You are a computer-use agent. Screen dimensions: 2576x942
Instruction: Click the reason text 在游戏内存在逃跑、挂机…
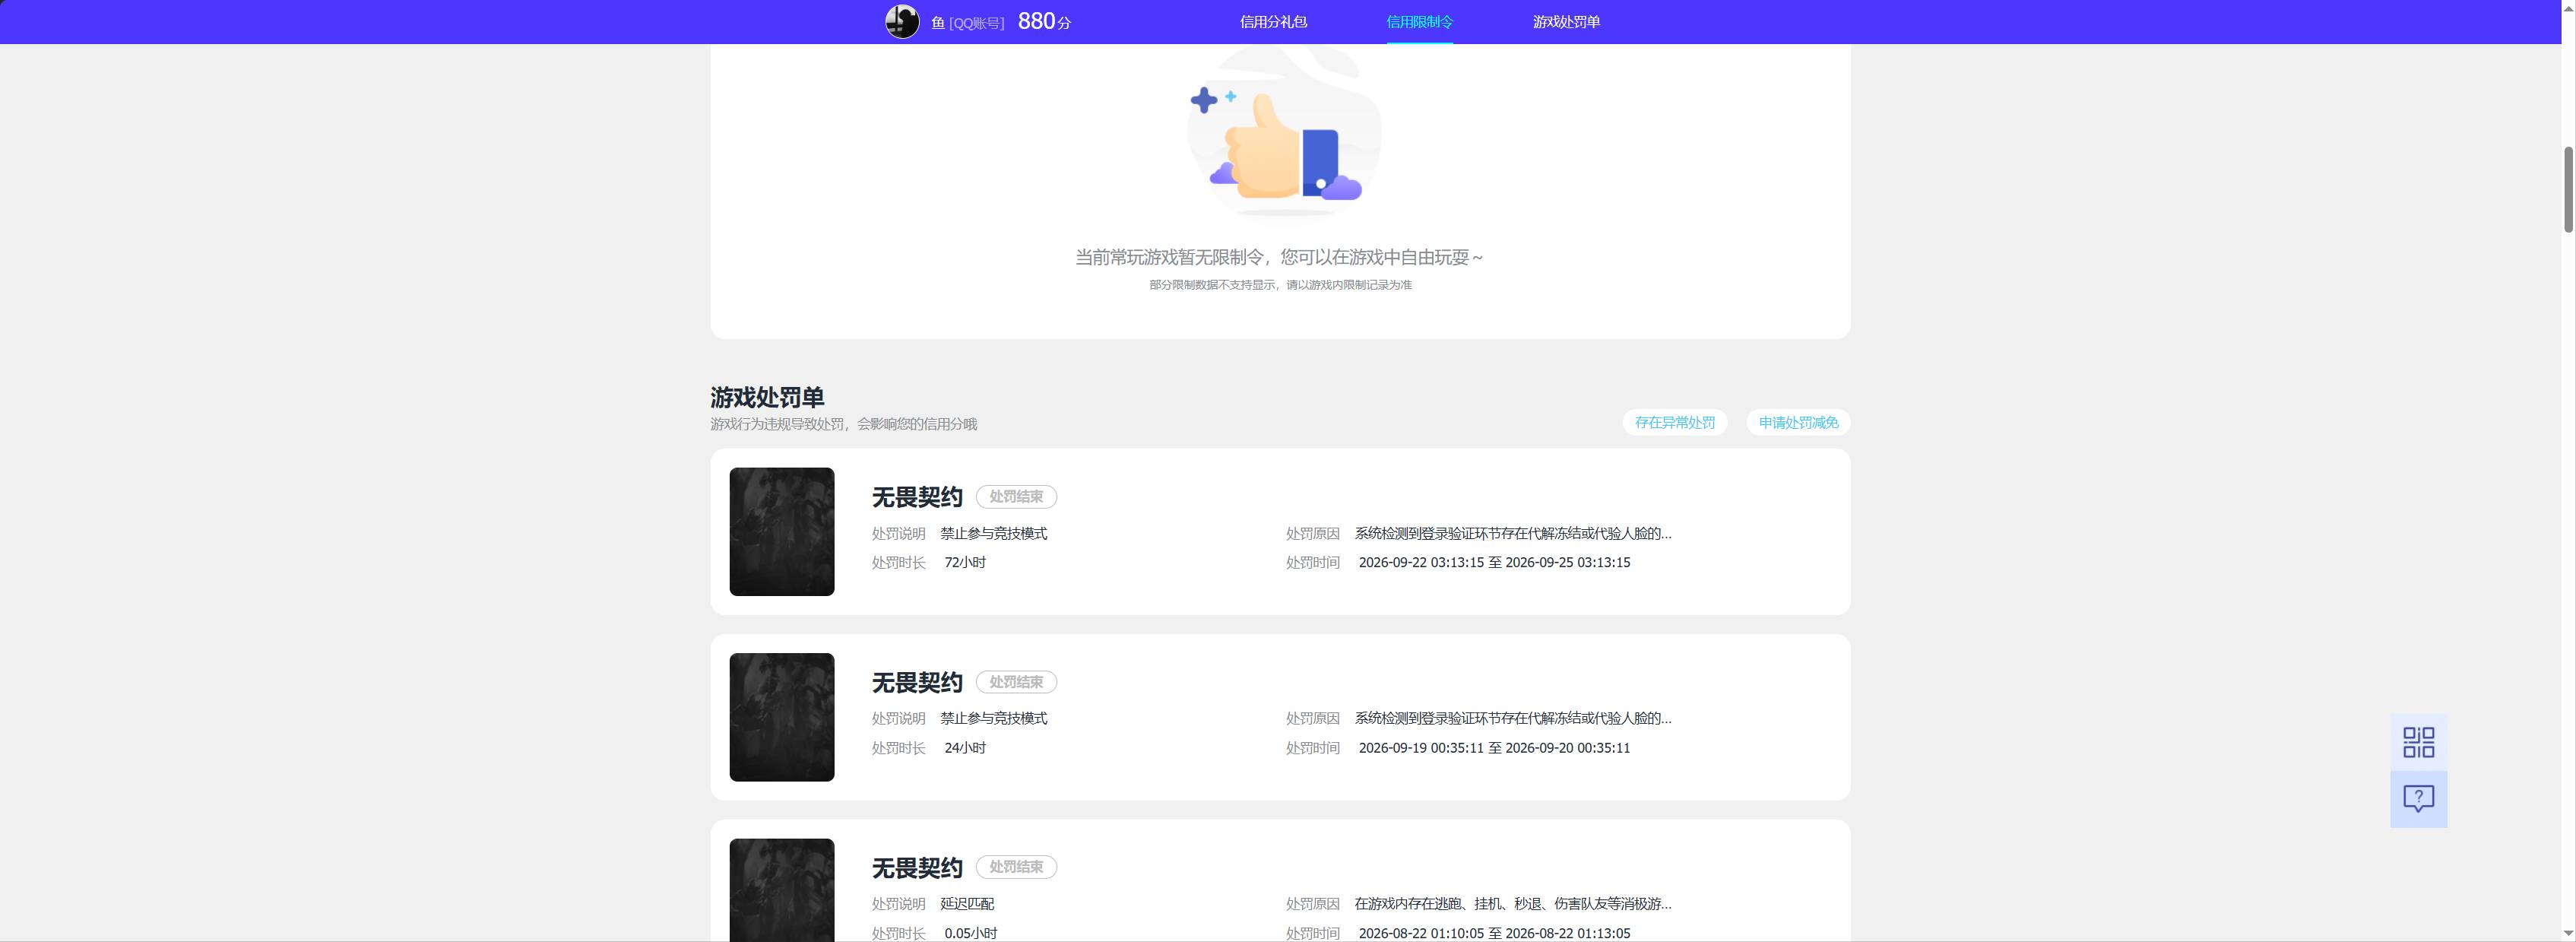pyautogui.click(x=1512, y=904)
